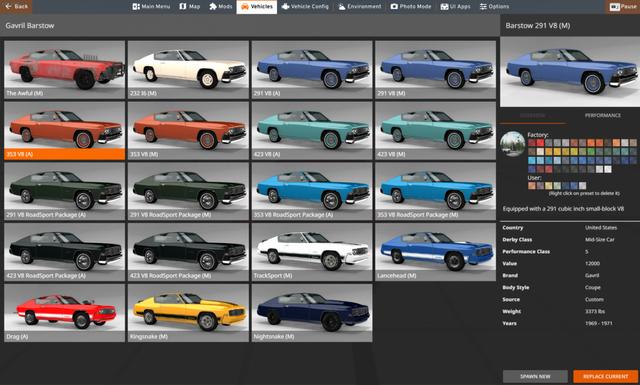Select the Nightsnake (M) configuration
This screenshot has width=640, height=385.
312,313
